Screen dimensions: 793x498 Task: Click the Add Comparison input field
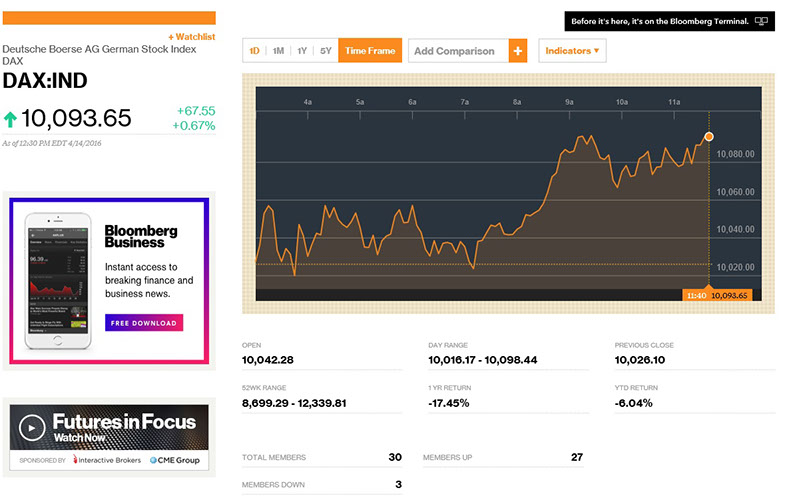[458, 51]
